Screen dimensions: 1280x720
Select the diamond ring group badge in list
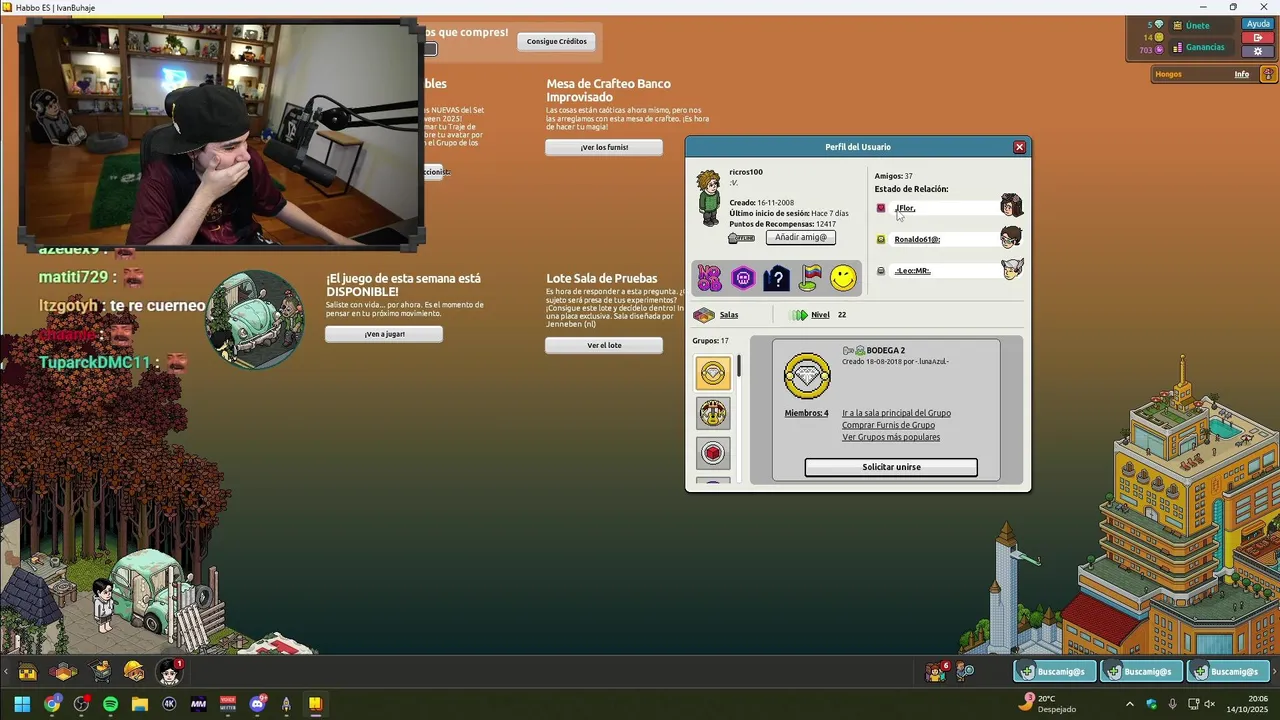pyautogui.click(x=713, y=373)
